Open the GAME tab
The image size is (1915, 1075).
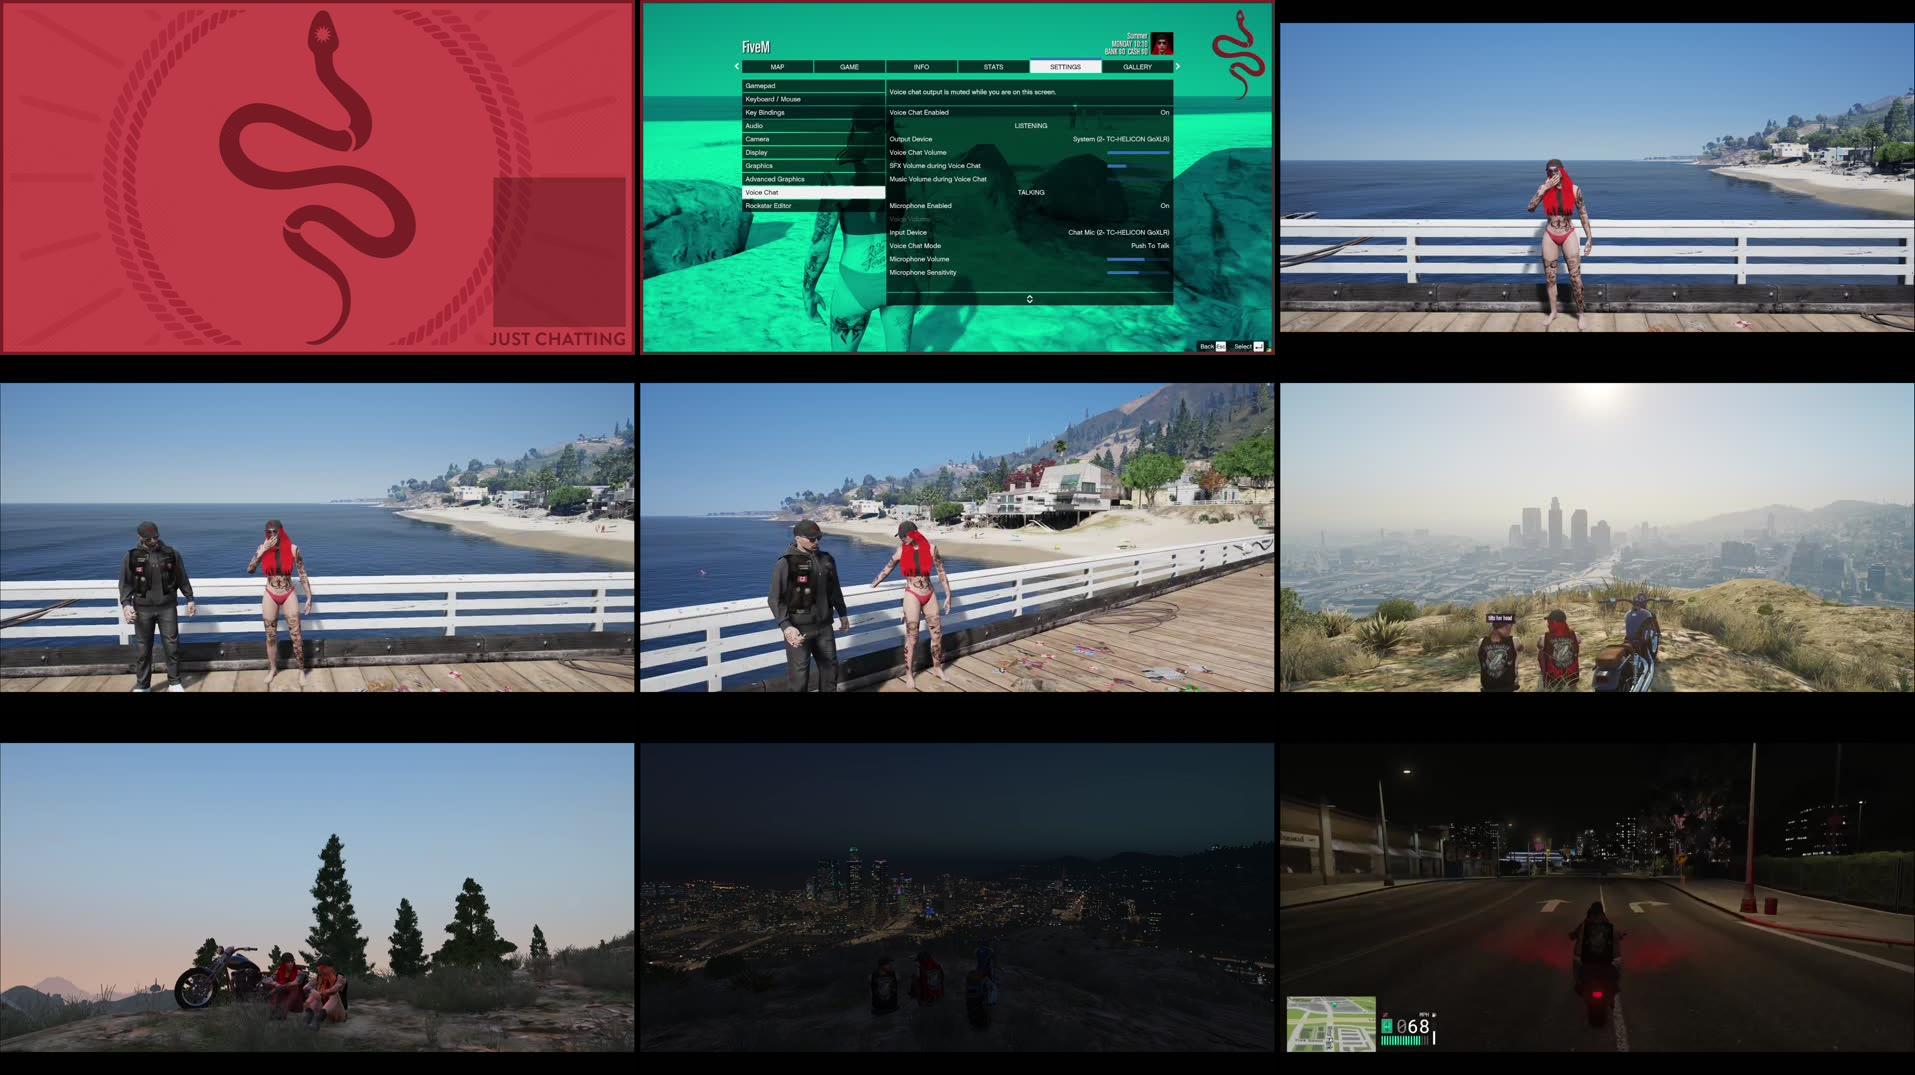[x=849, y=67]
